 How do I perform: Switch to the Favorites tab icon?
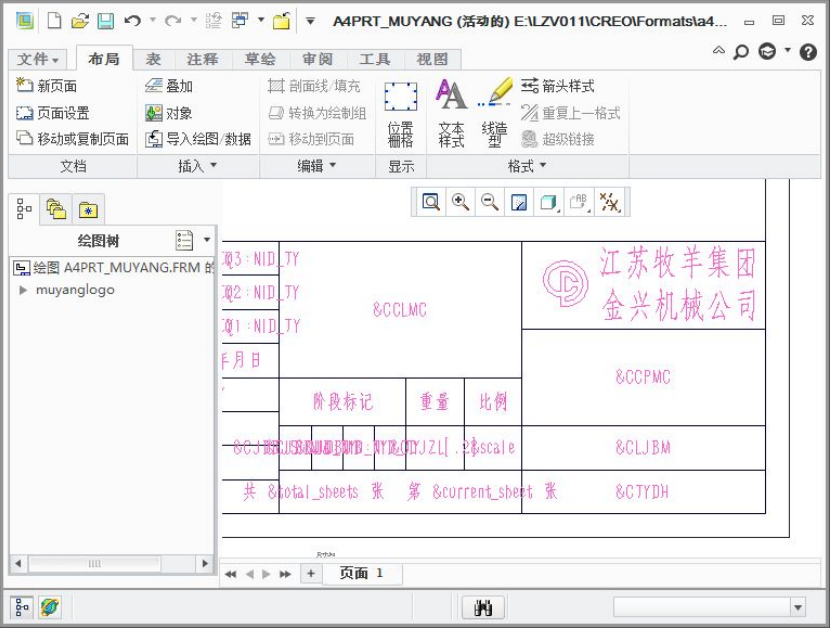[x=88, y=210]
